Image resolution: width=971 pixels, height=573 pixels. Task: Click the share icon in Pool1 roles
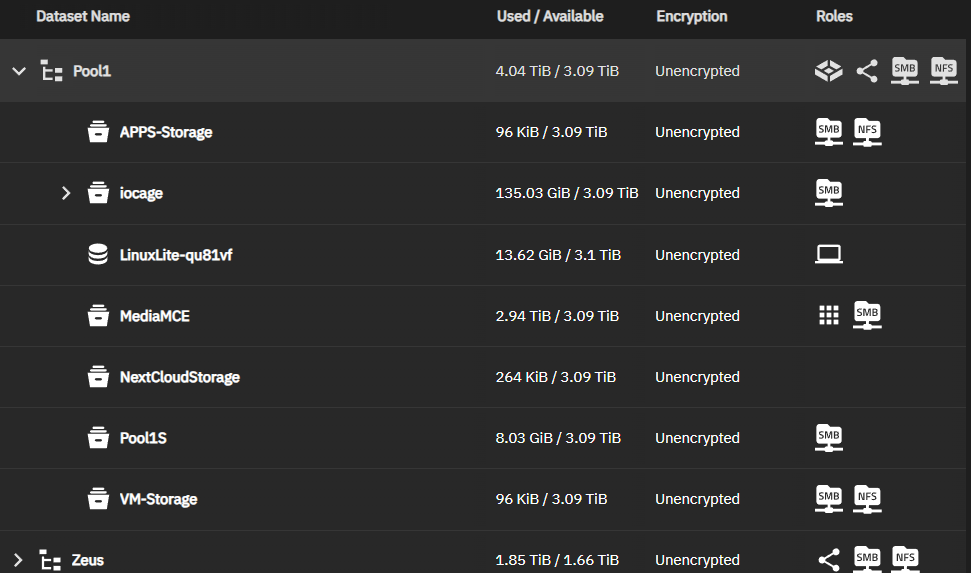tap(867, 71)
